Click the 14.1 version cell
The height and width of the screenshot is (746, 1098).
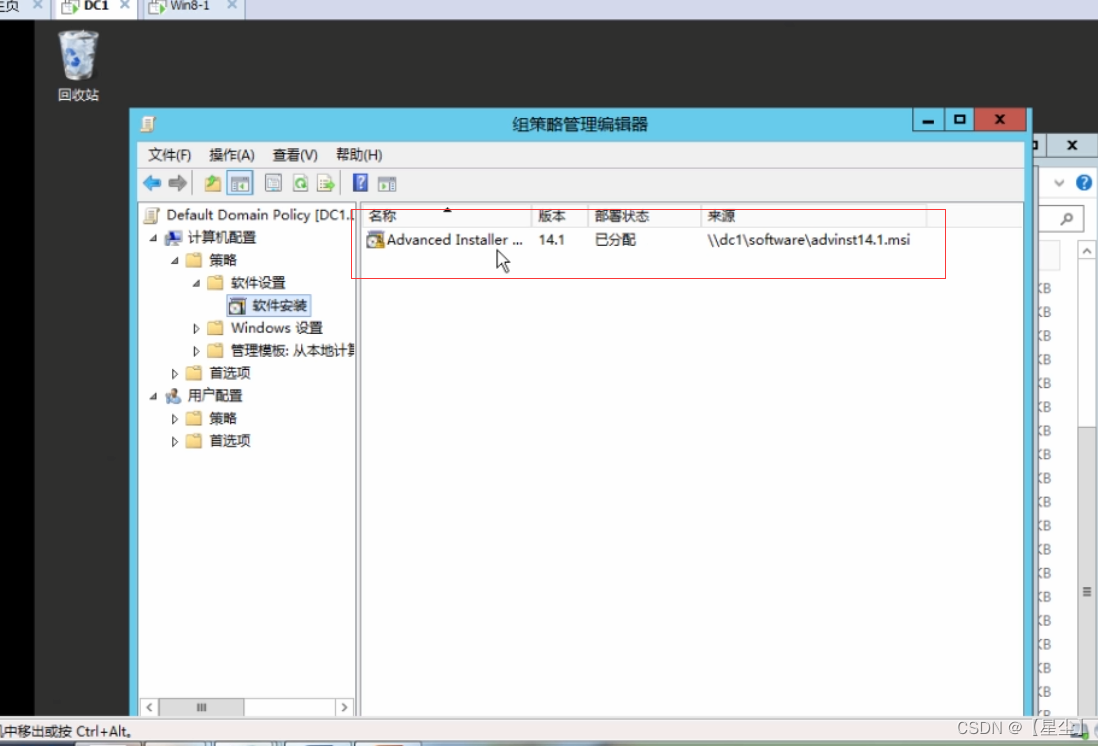pyautogui.click(x=551, y=240)
